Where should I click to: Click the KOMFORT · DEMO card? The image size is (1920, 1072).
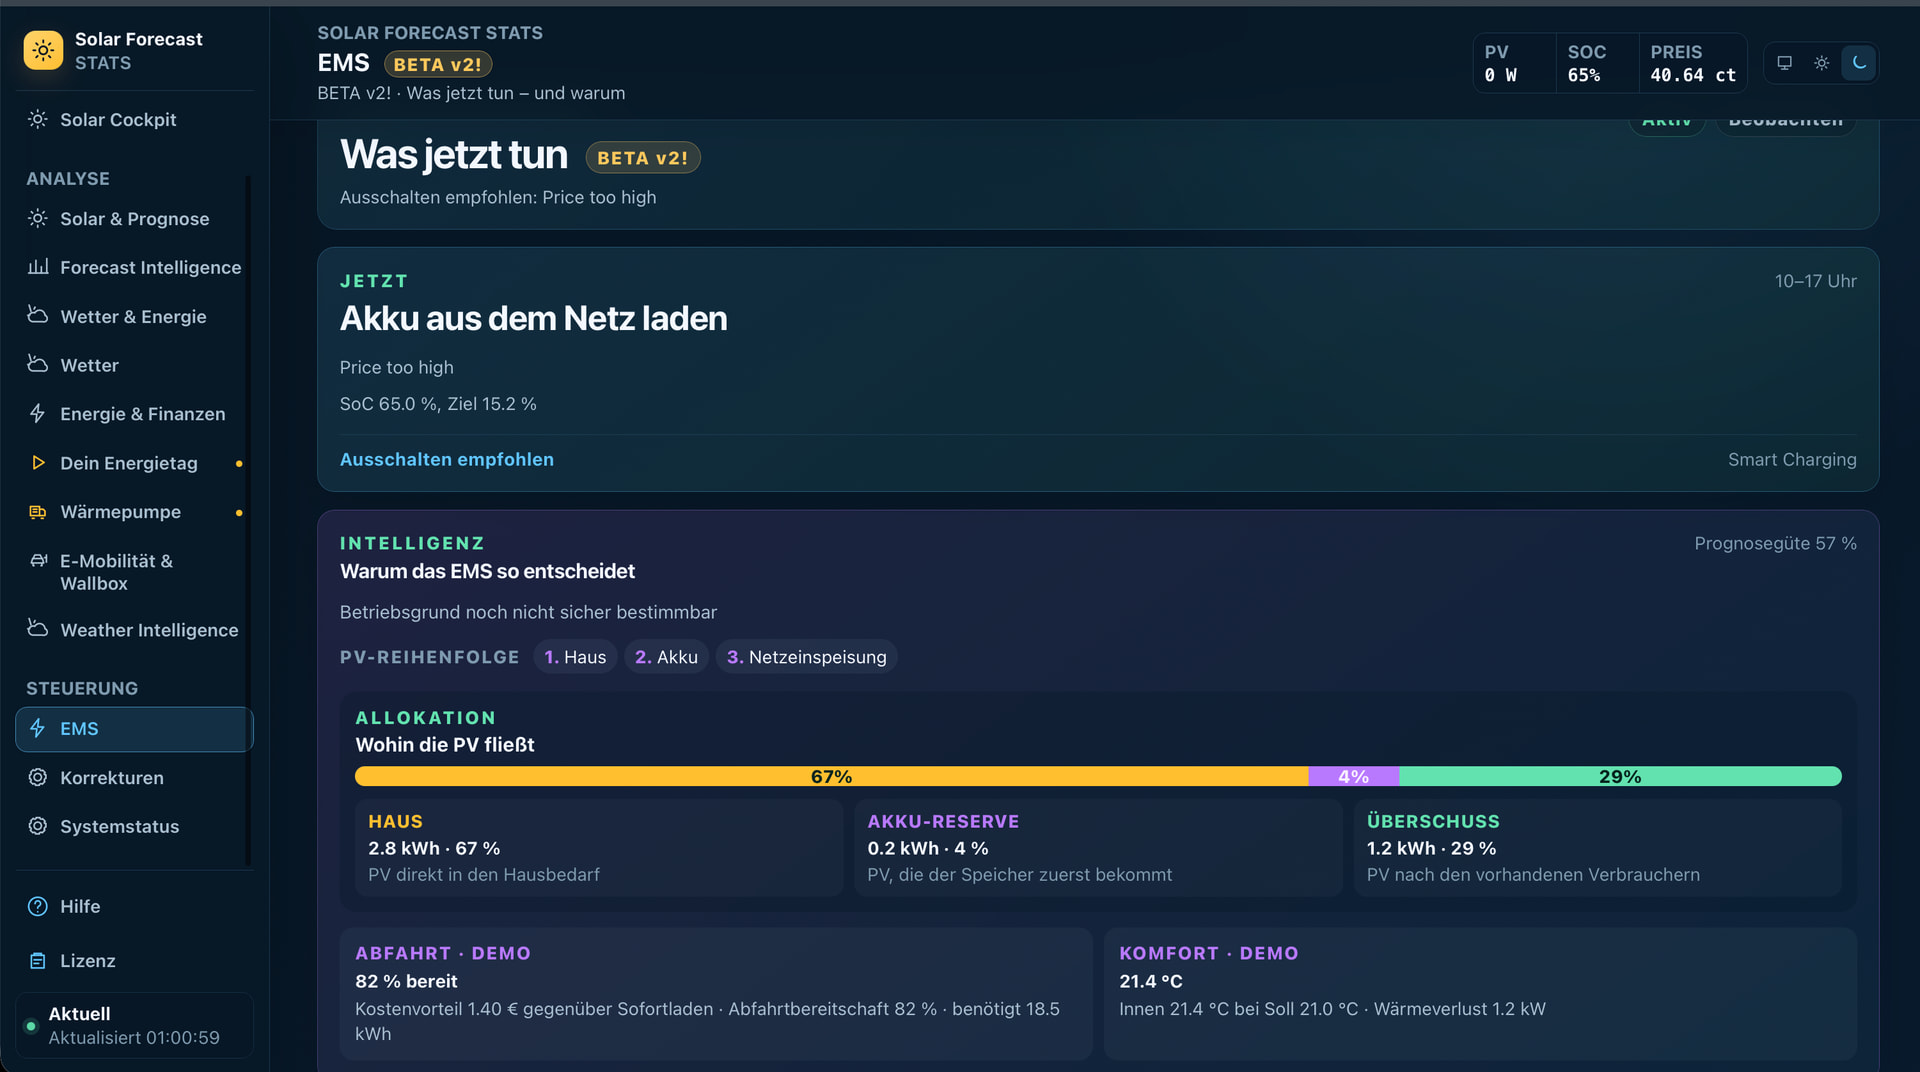[x=1480, y=993]
